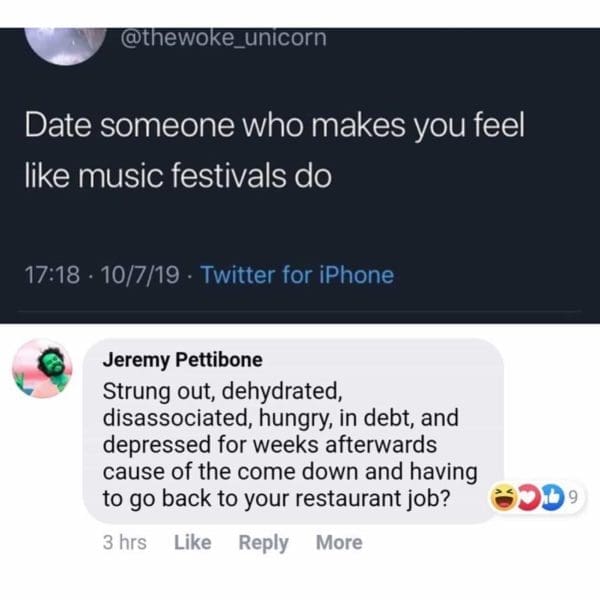Like Jeremy Pettibone's comment
Screen dimensions: 600x600
[192, 543]
